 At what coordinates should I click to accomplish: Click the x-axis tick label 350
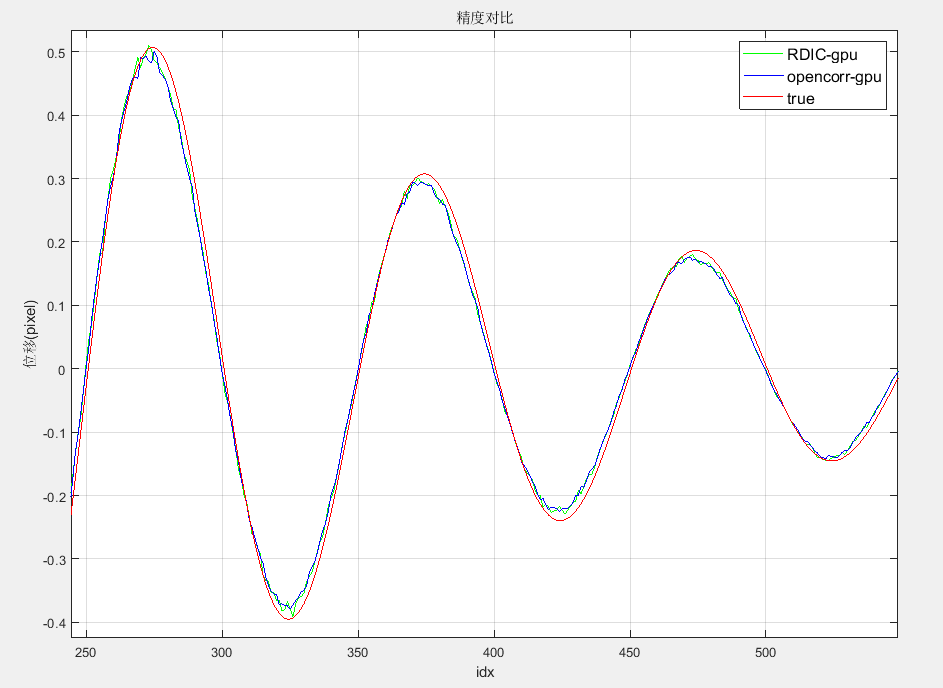[358, 650]
